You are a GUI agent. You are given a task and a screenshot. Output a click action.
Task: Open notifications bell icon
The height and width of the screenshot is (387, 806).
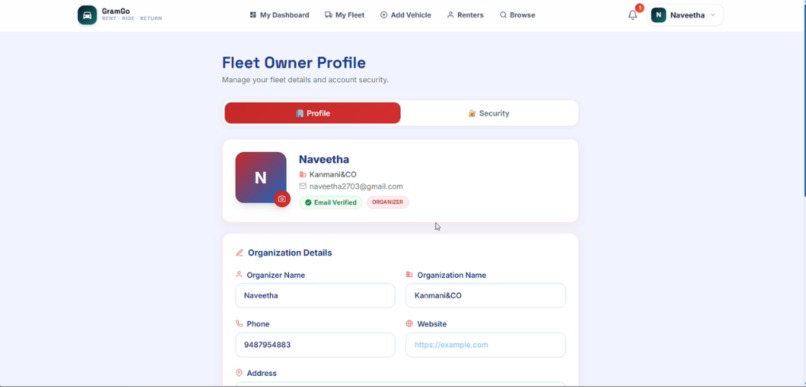click(x=633, y=15)
